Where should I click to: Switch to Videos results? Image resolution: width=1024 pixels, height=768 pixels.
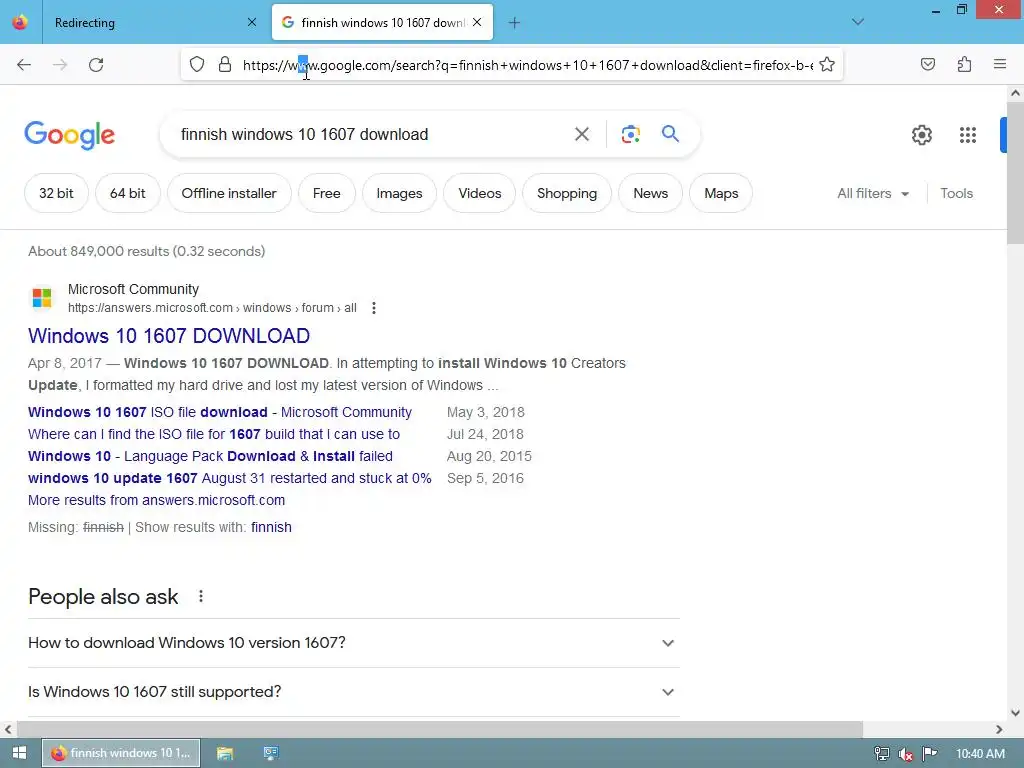pos(479,193)
